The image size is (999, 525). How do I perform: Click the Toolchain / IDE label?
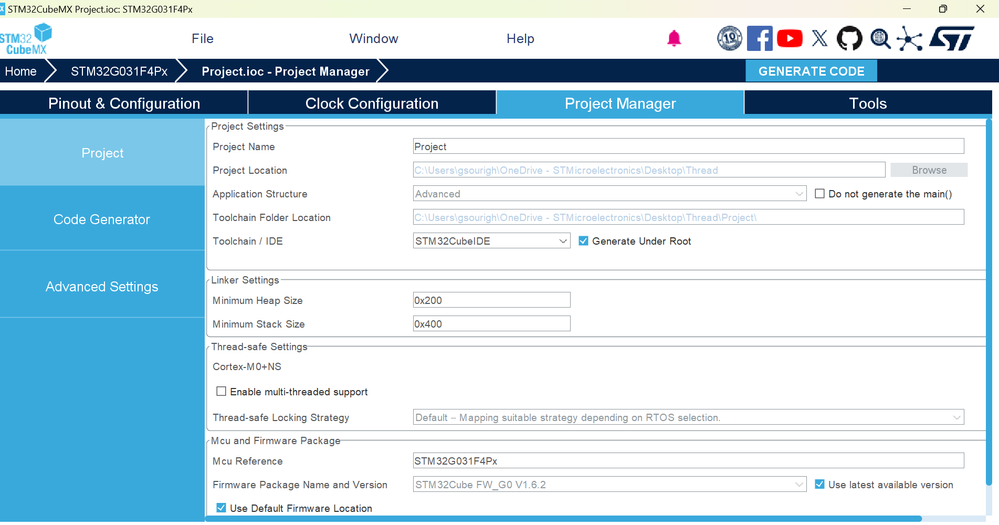click(247, 241)
